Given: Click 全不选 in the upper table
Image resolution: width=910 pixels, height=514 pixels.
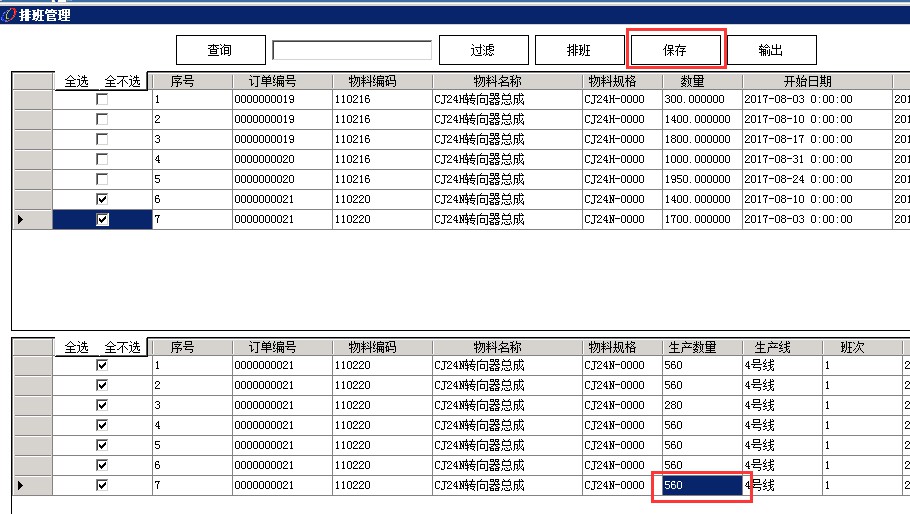Looking at the screenshot, I should coord(122,82).
